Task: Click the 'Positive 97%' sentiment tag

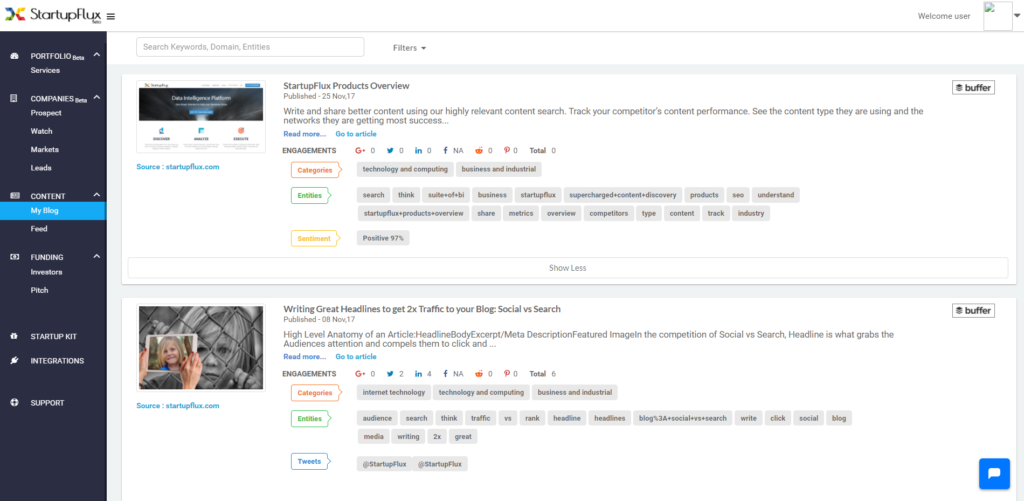Action: coord(383,238)
